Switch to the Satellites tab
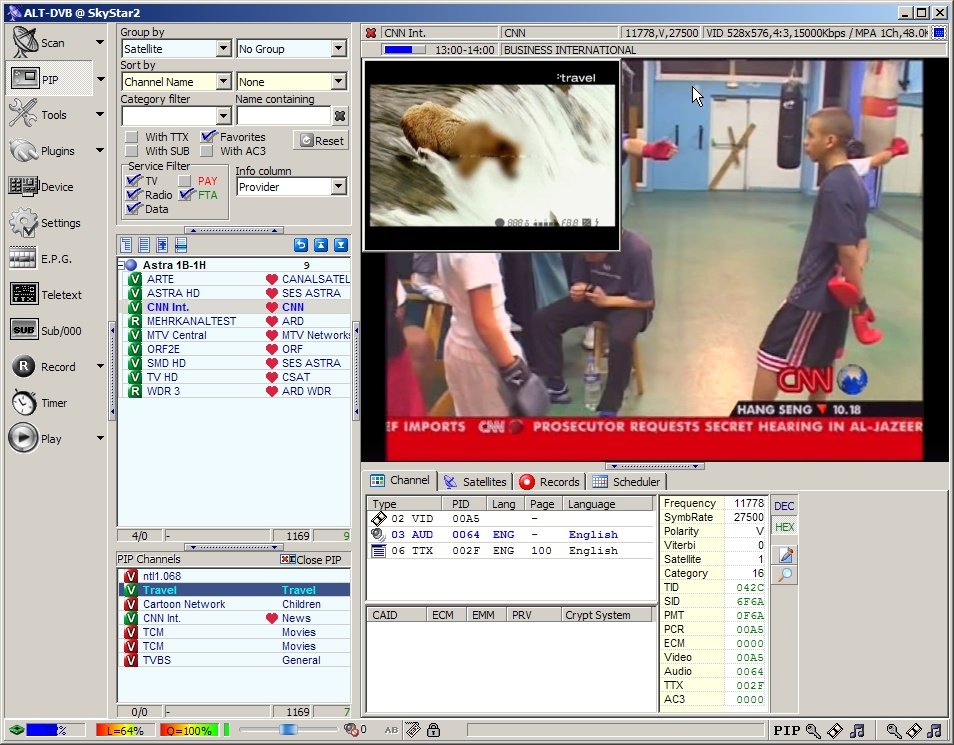Viewport: 954px width, 745px height. point(475,481)
